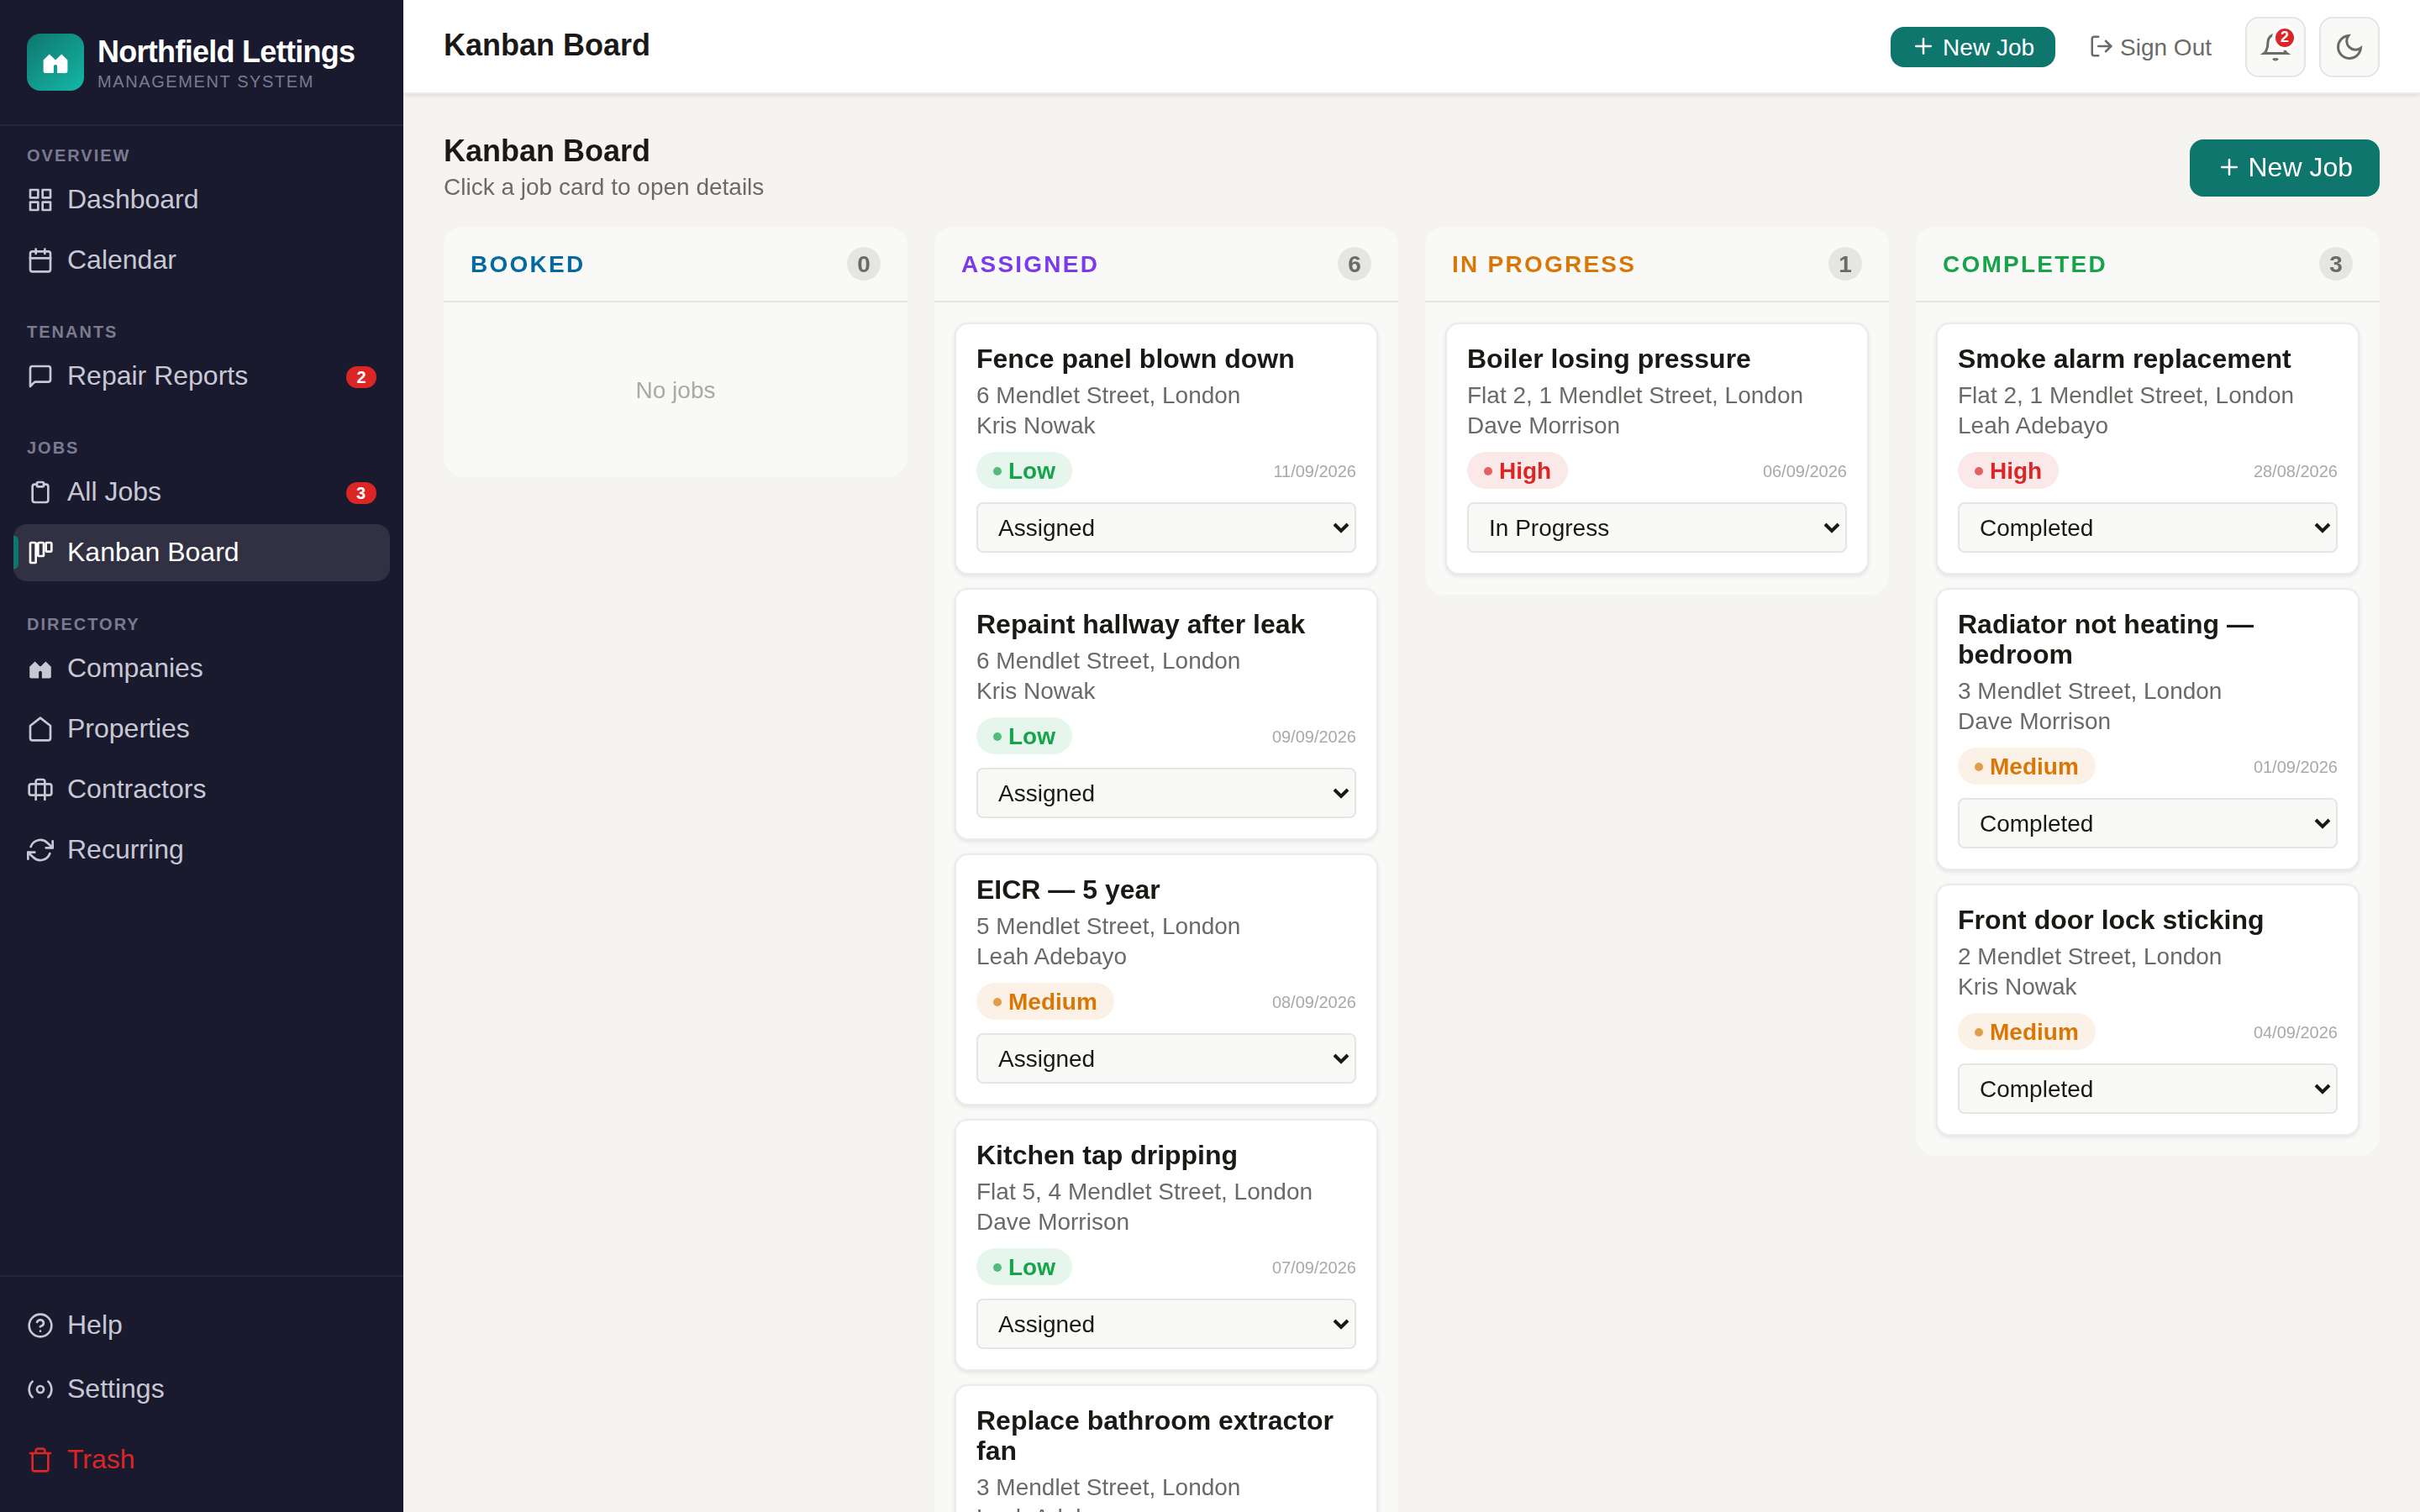
Task: Open notifications via the bell icon
Action: click(2275, 47)
